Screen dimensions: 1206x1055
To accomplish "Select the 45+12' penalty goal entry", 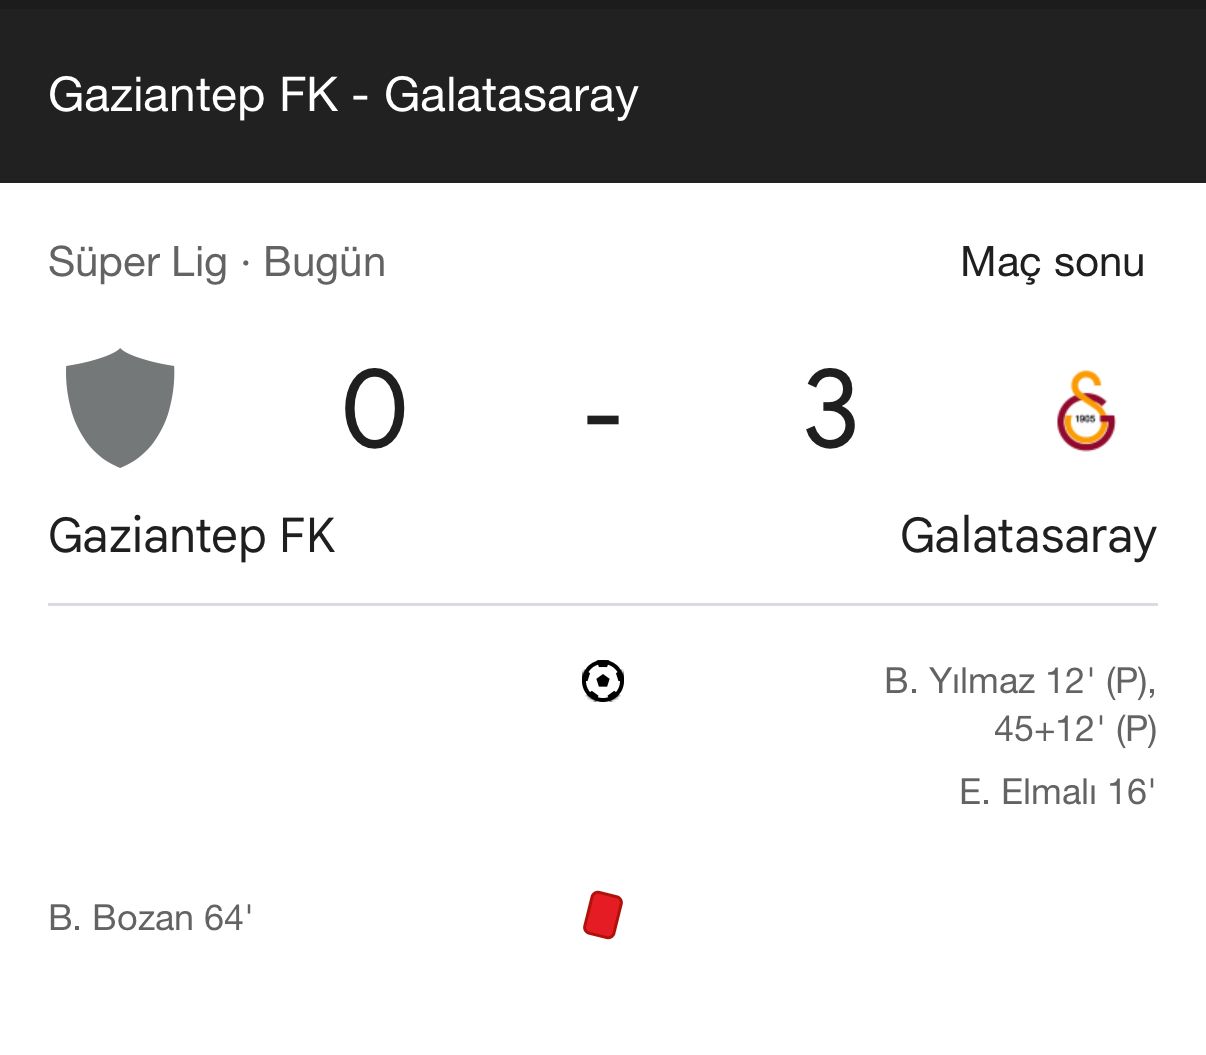I will point(1074,730).
